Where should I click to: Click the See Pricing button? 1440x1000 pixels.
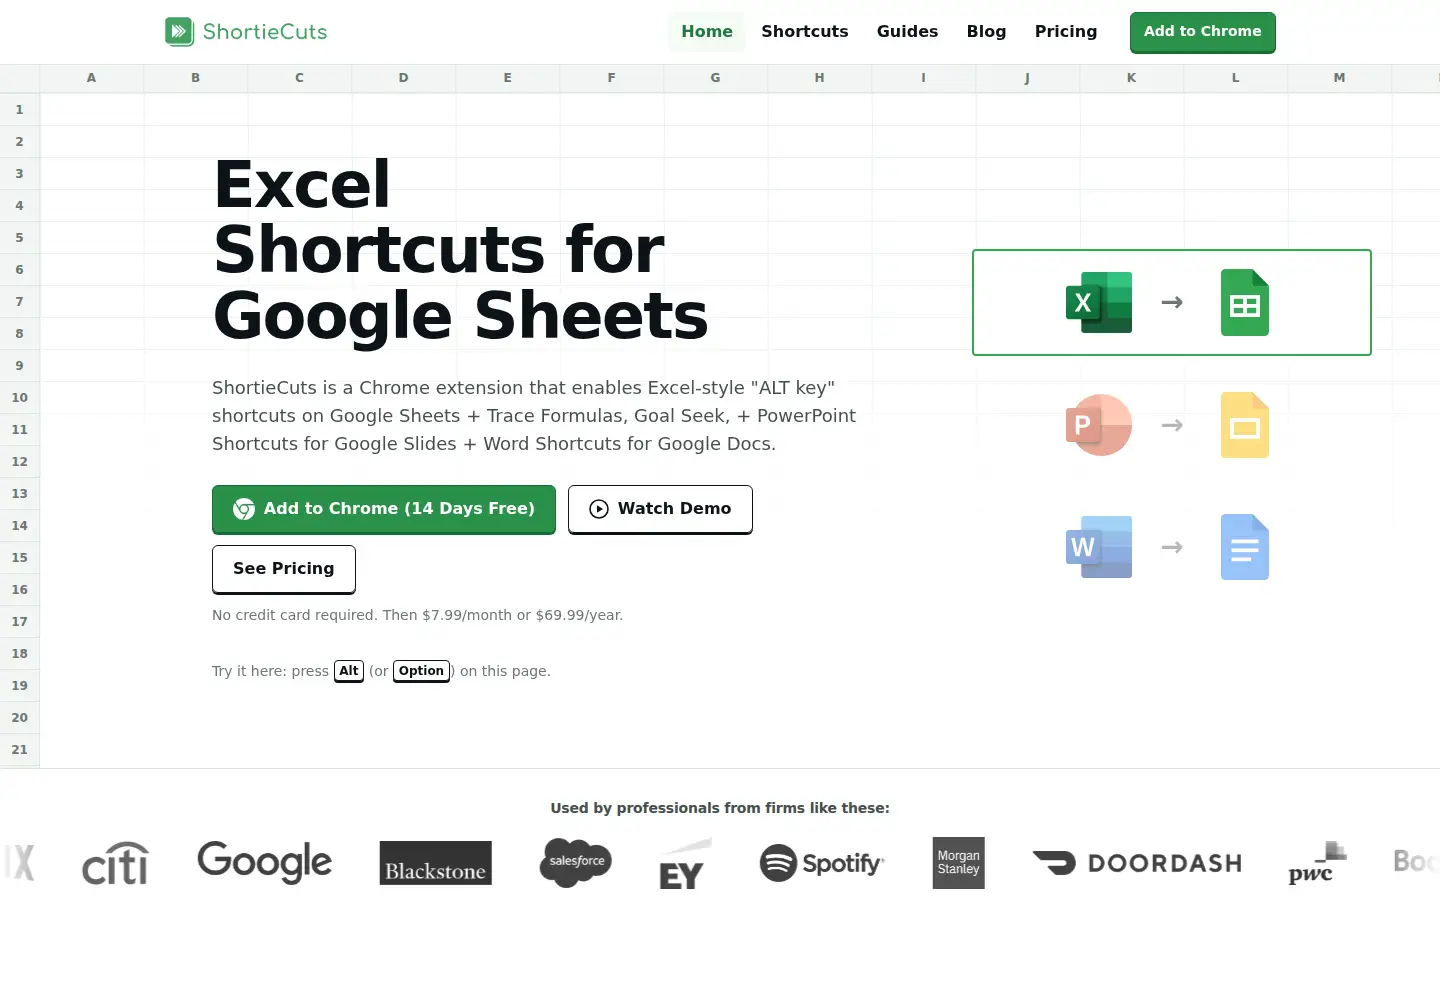click(284, 569)
